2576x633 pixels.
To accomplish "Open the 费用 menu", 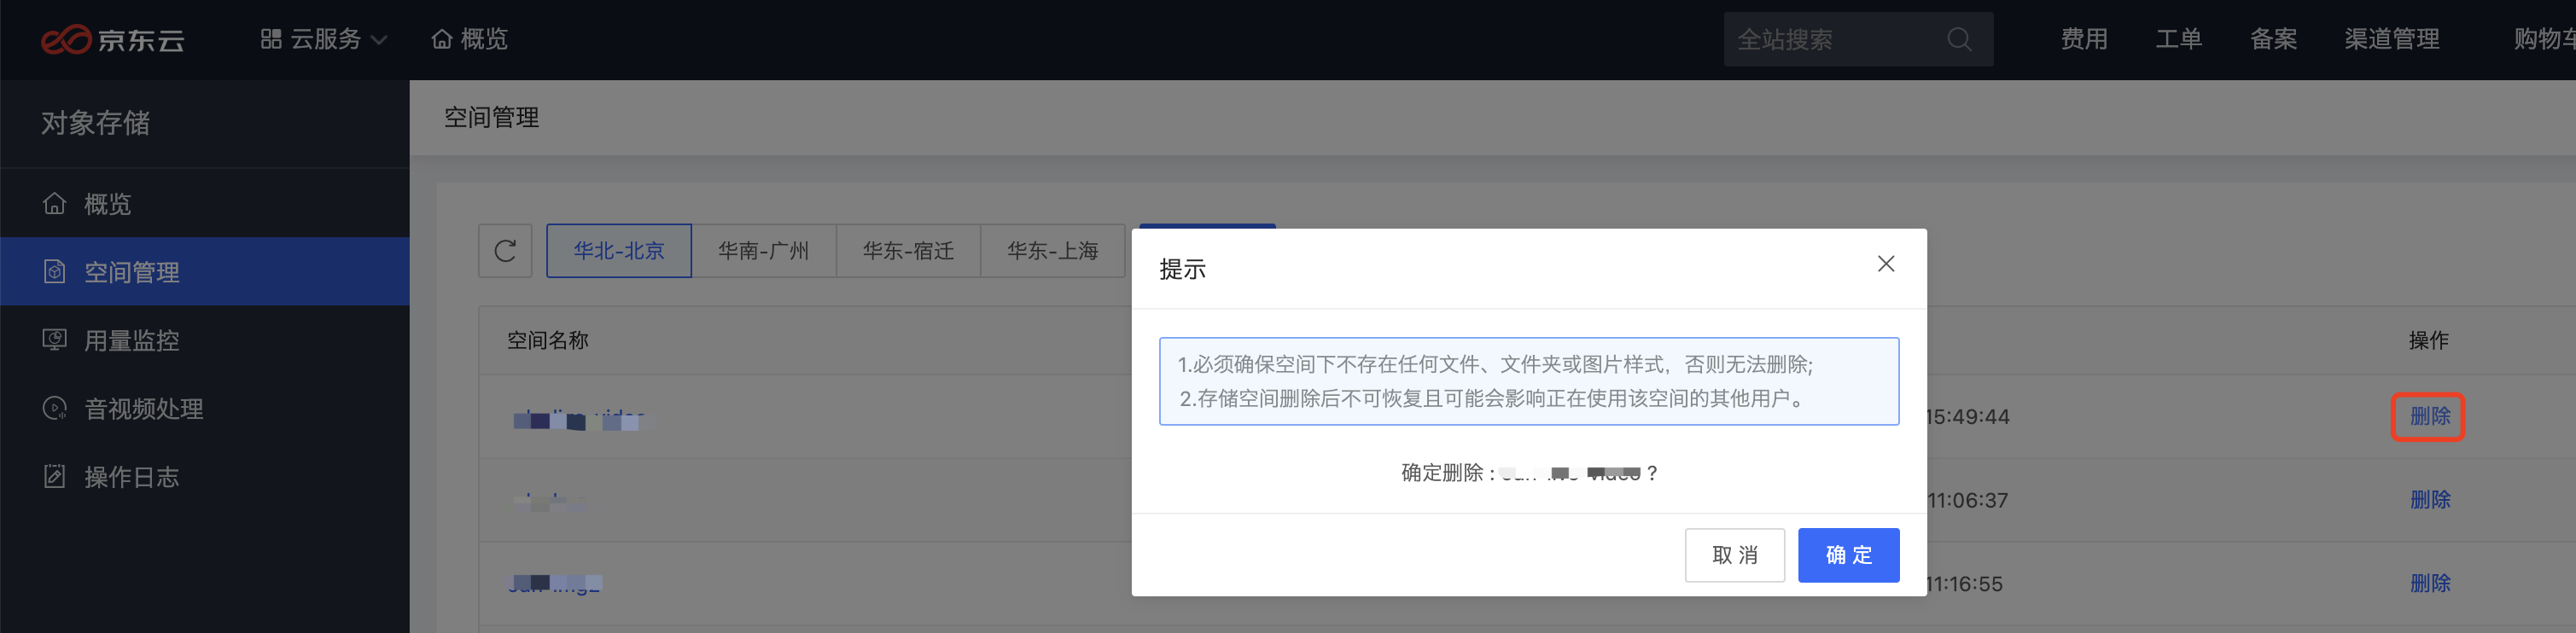I will click(x=2084, y=39).
